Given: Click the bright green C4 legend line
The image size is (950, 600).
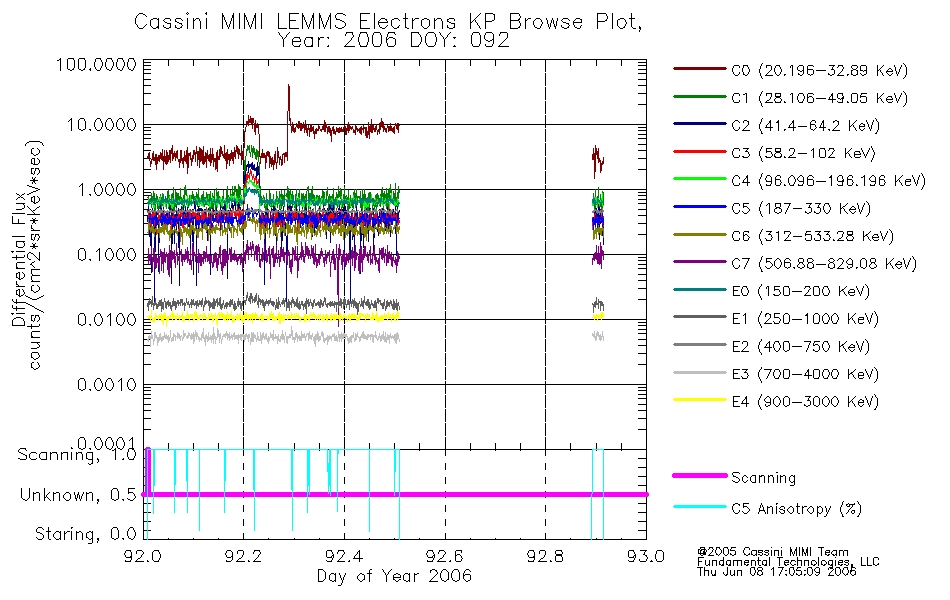Looking at the screenshot, I should 699,179.
